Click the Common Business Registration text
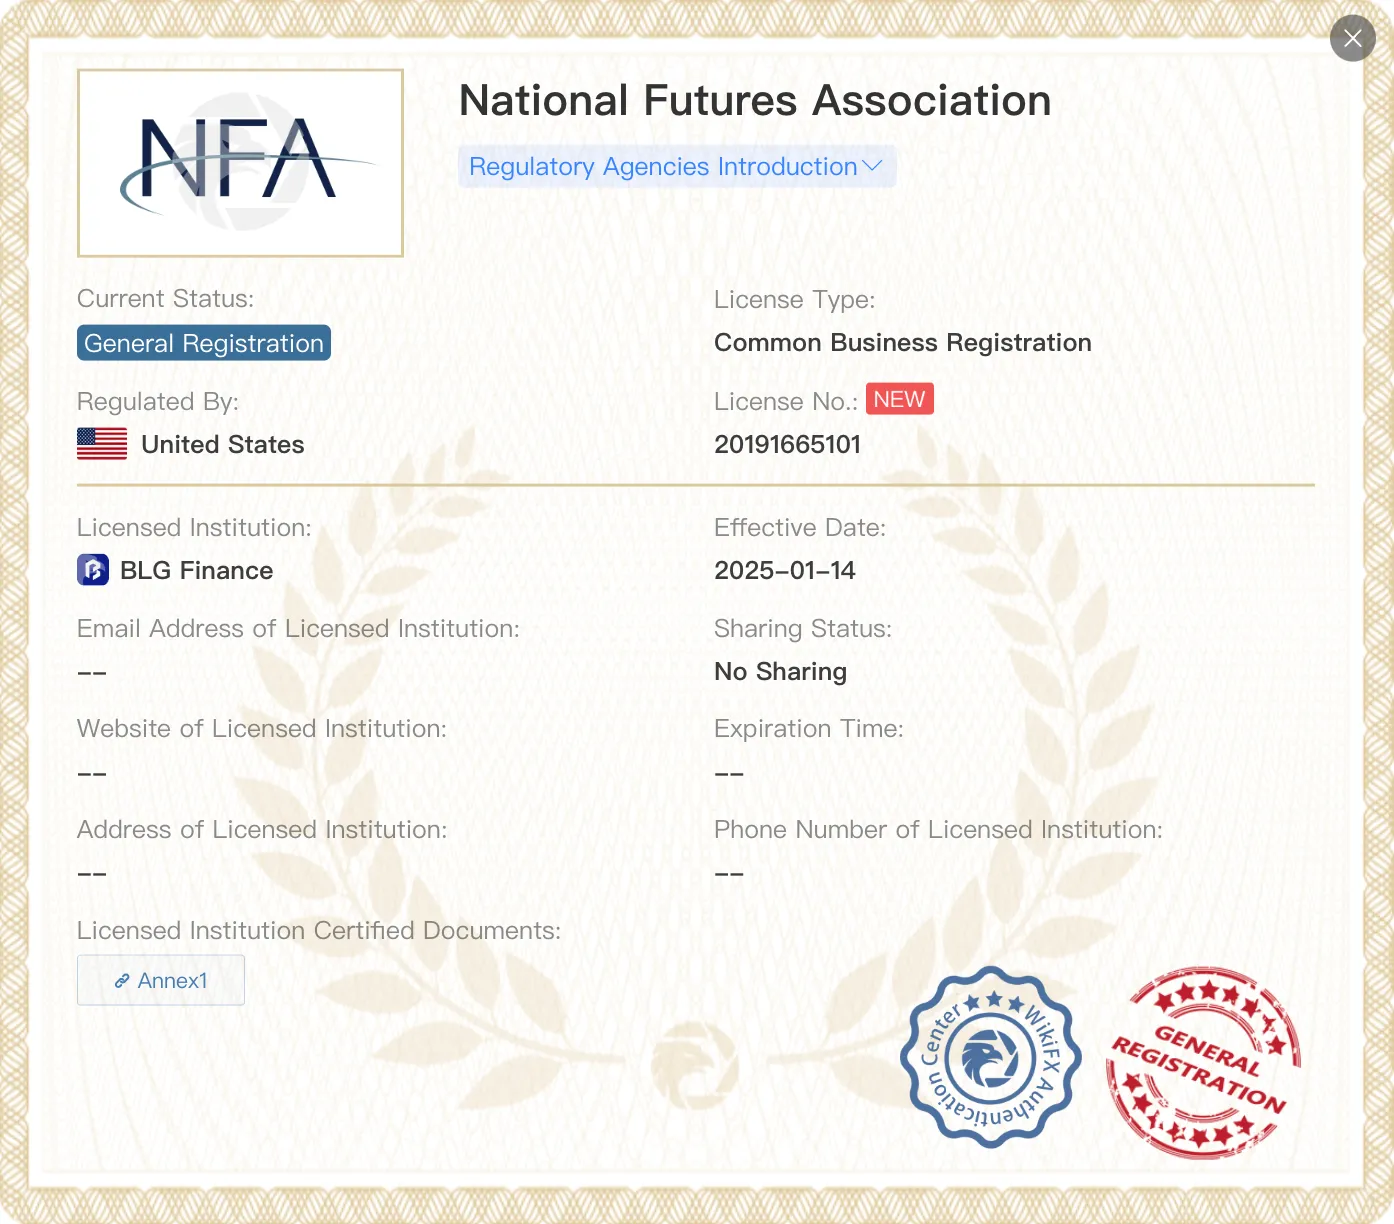 [x=903, y=343]
